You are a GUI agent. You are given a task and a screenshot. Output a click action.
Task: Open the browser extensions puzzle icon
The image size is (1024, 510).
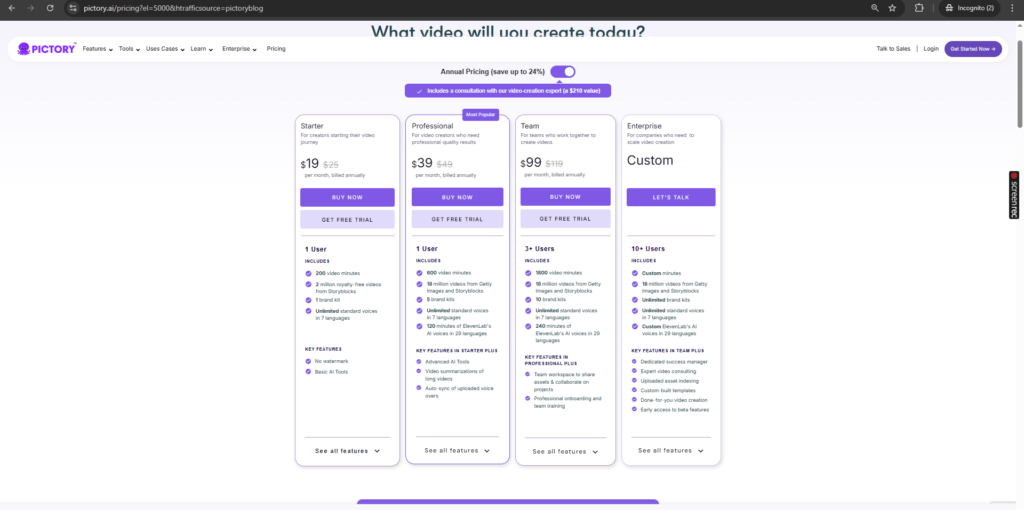pyautogui.click(x=919, y=8)
